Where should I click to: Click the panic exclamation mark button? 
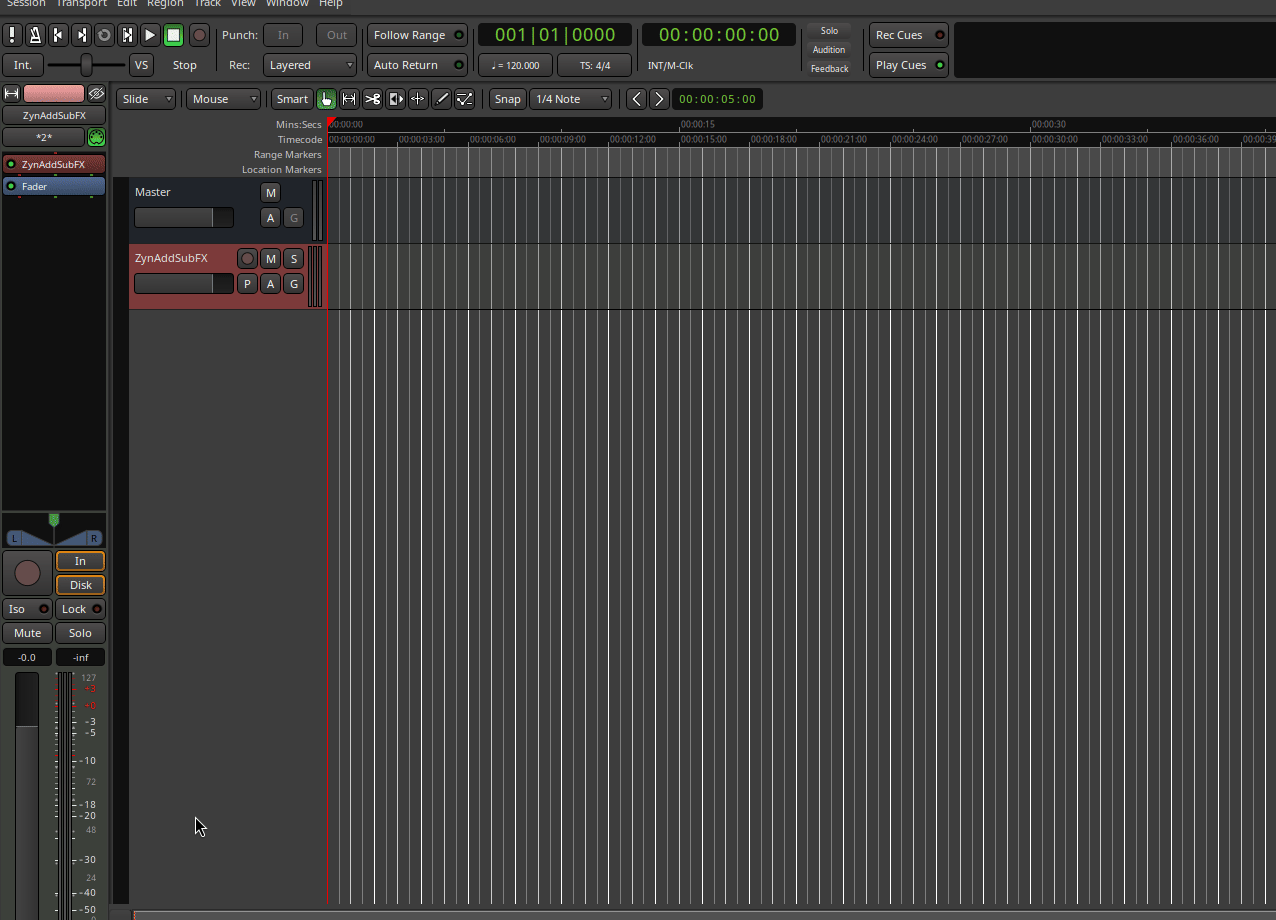coord(12,35)
